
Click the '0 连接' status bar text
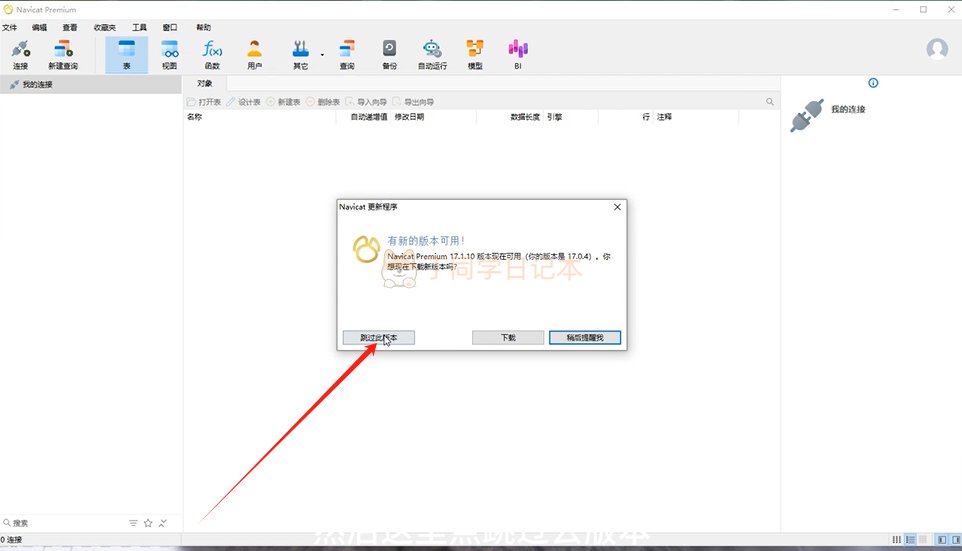pyautogui.click(x=11, y=539)
